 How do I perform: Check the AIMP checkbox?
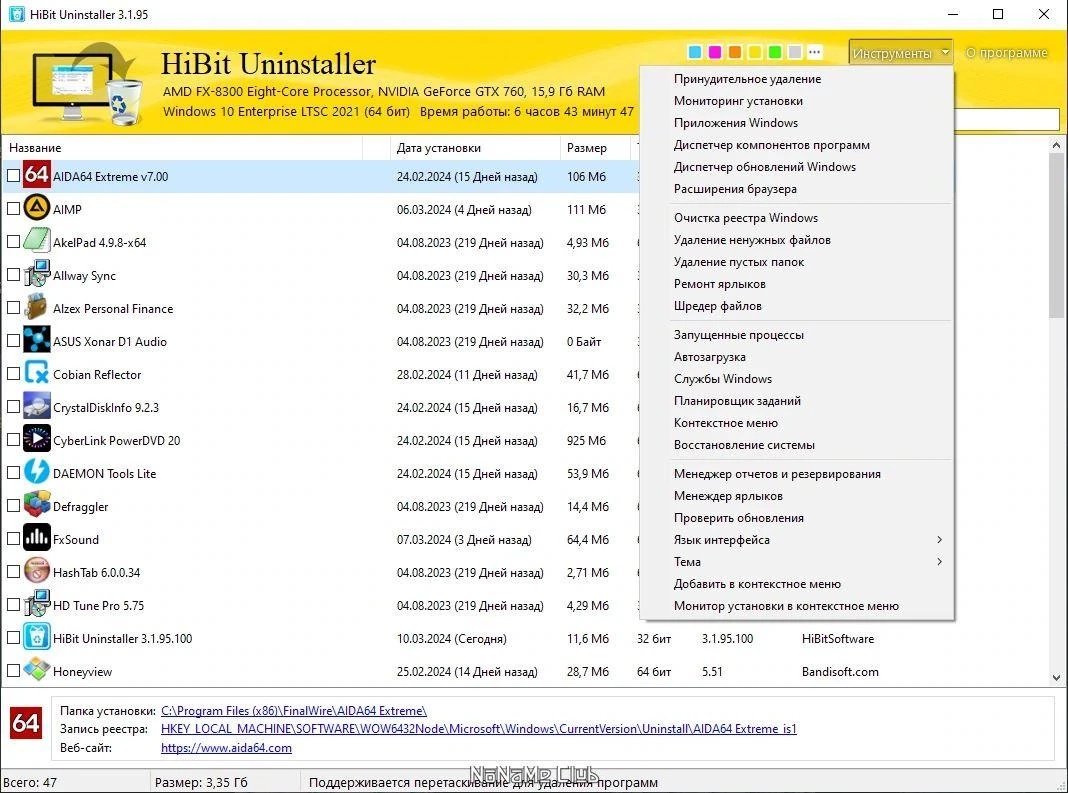coord(13,208)
